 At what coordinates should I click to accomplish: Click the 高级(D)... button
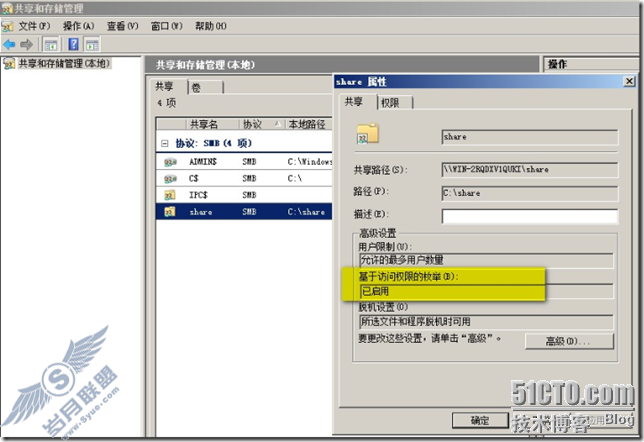(x=569, y=341)
